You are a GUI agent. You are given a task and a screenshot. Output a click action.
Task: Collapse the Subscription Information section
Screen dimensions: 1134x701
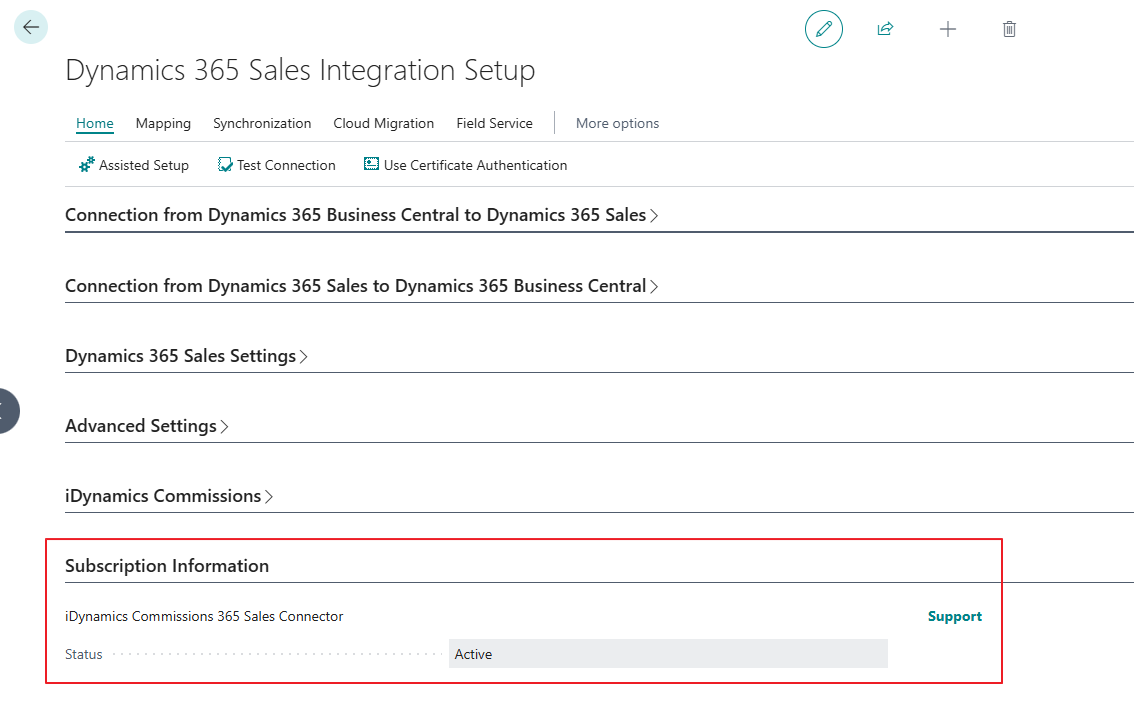[167, 566]
